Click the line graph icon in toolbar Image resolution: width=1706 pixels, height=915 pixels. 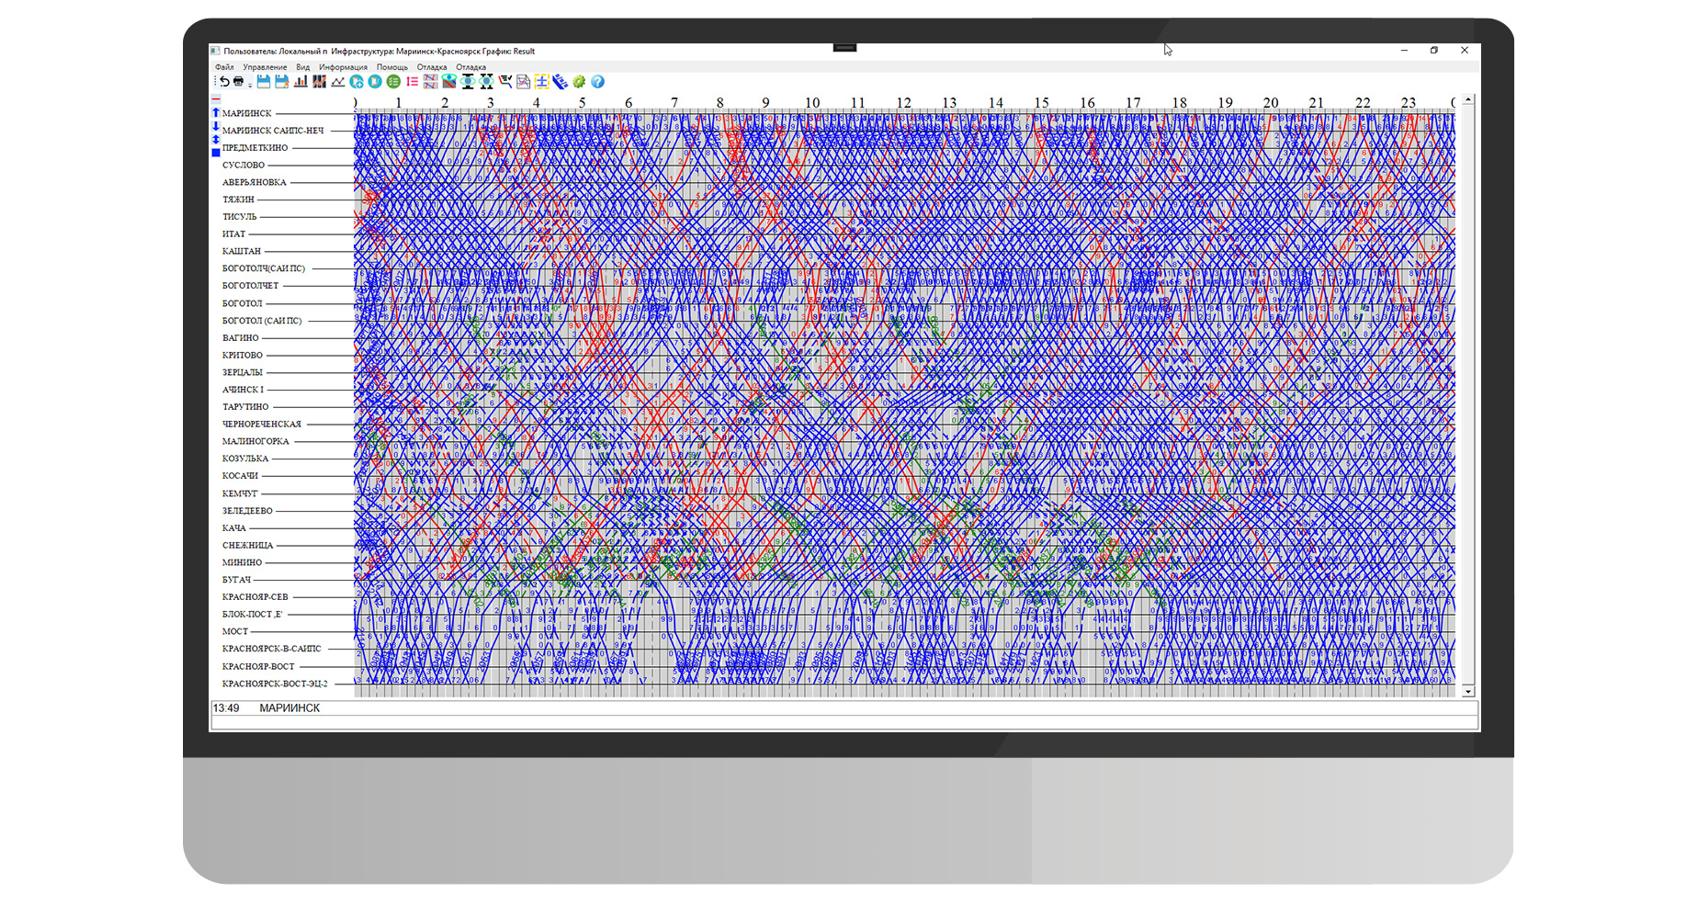338,82
